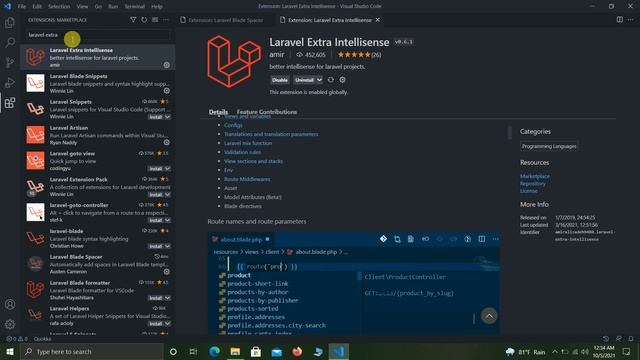
Task: Launch Microsoft Edge from taskbar
Action: [x=214, y=351]
